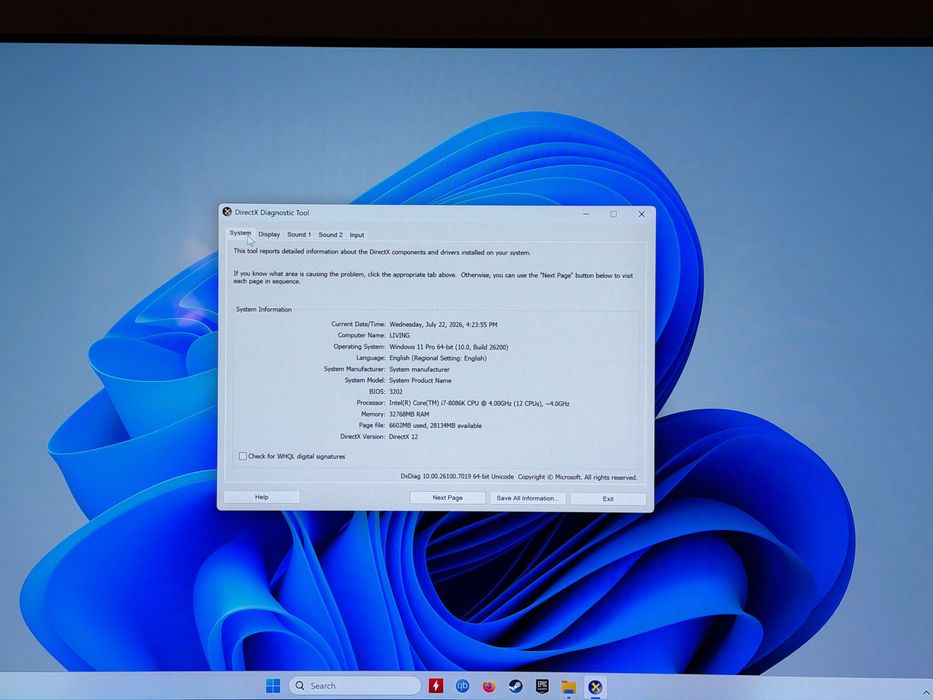This screenshot has height=700, width=933.
Task: Launch Firefox from the taskbar
Action: click(489, 686)
